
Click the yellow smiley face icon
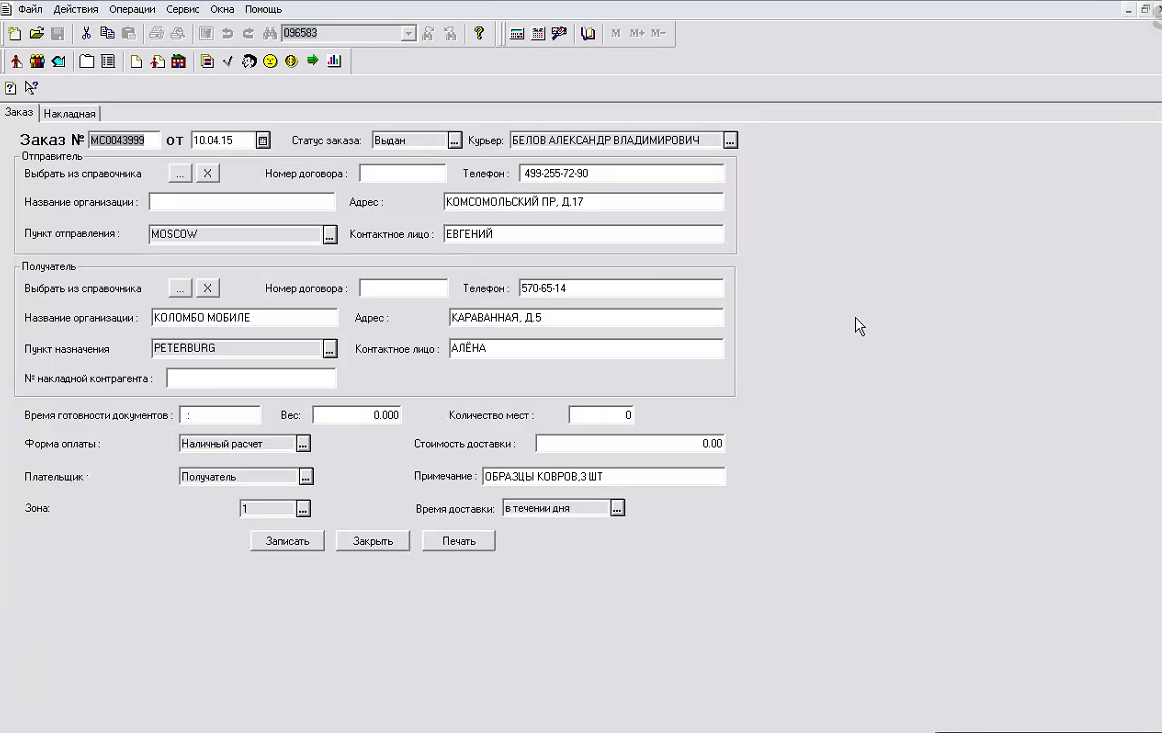tap(270, 62)
